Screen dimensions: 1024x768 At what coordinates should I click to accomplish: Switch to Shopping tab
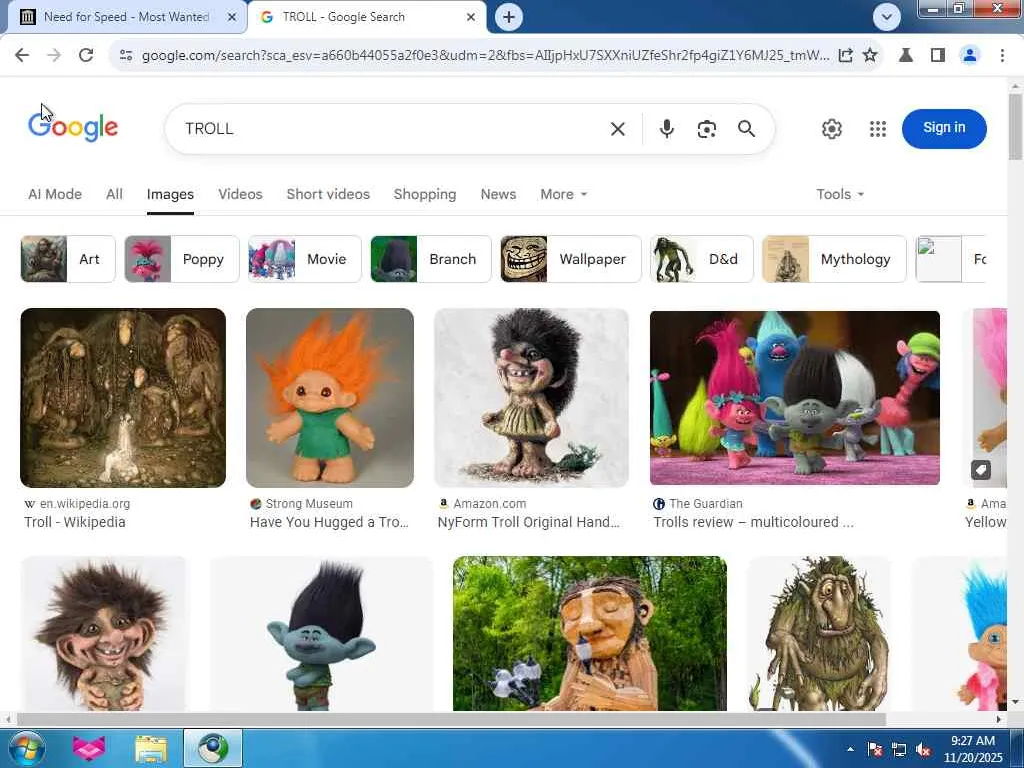424,194
